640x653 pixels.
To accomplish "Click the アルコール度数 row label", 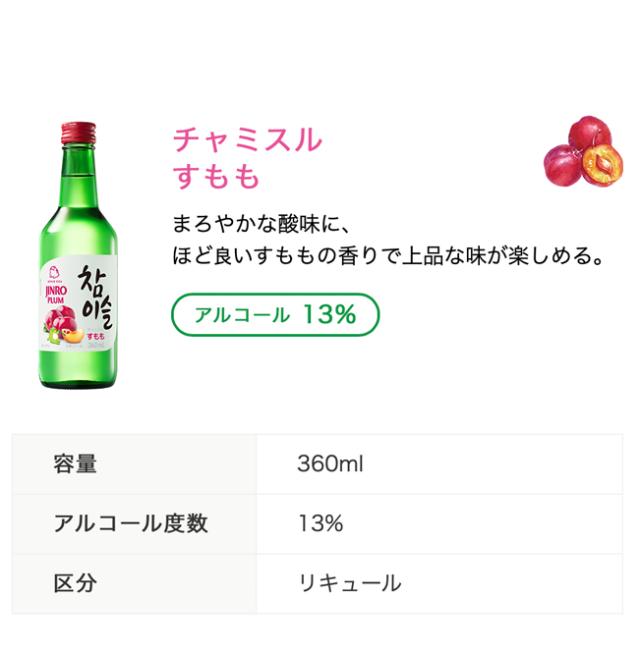I will [131, 523].
